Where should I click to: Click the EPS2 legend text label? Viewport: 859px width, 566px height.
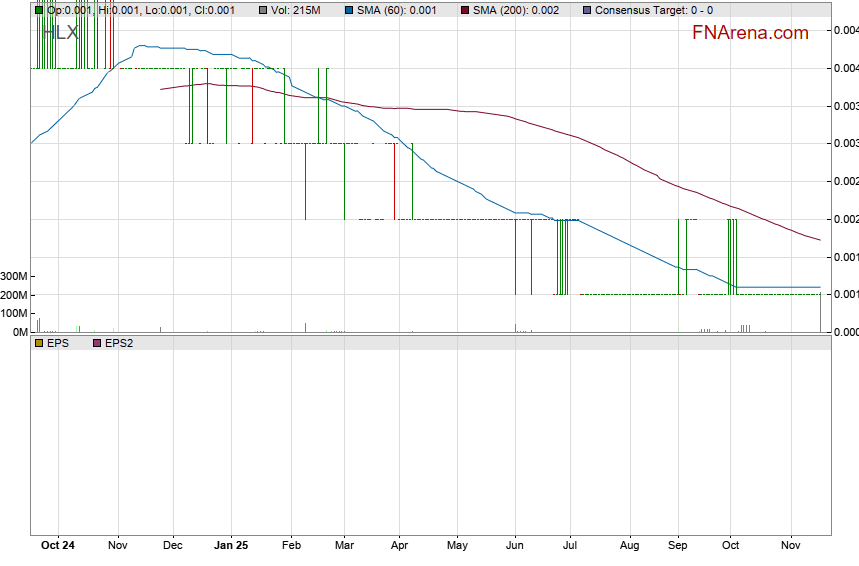pyautogui.click(x=119, y=343)
